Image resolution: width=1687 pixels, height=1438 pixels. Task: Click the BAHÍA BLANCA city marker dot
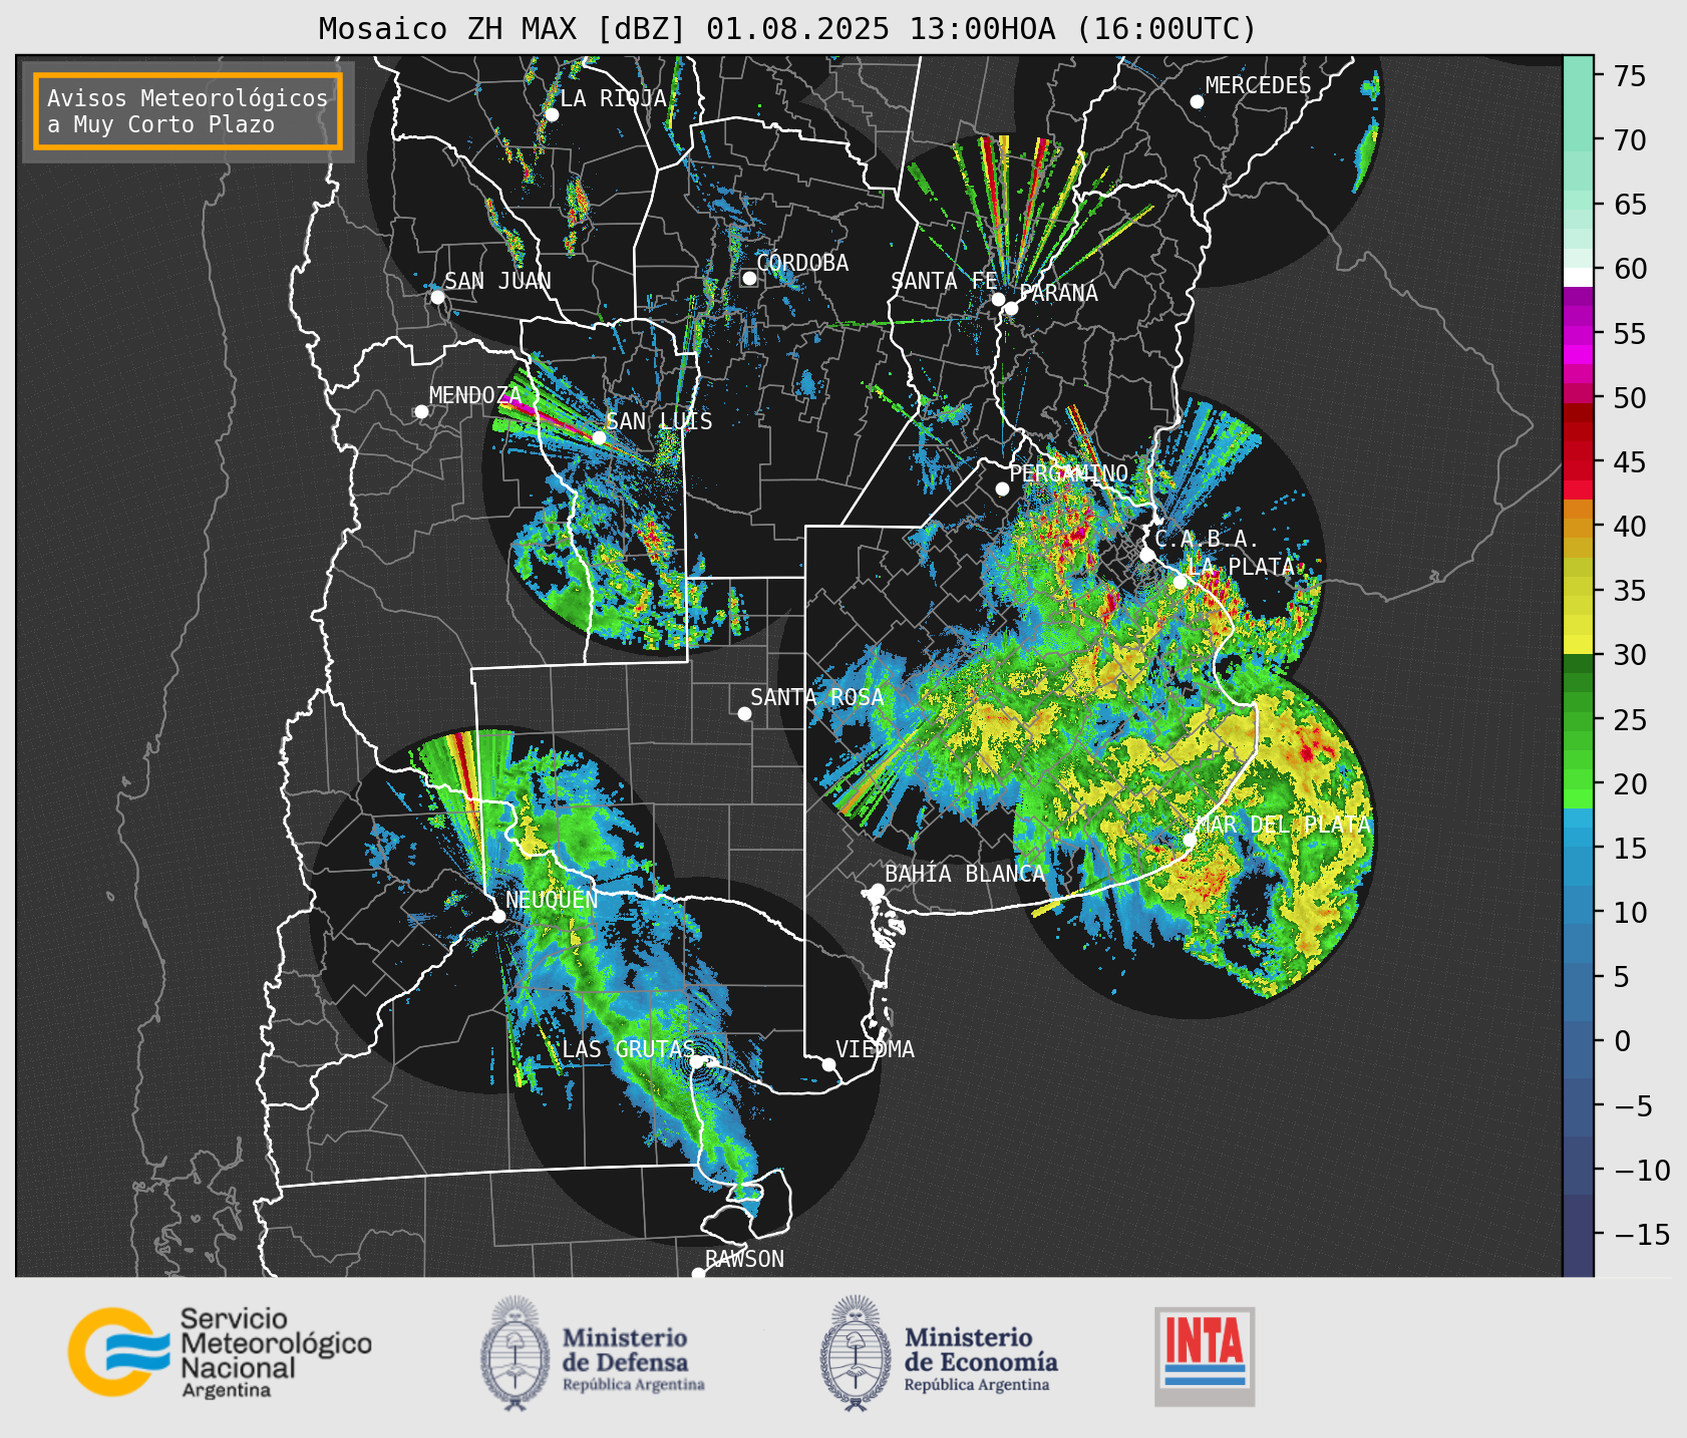click(877, 890)
